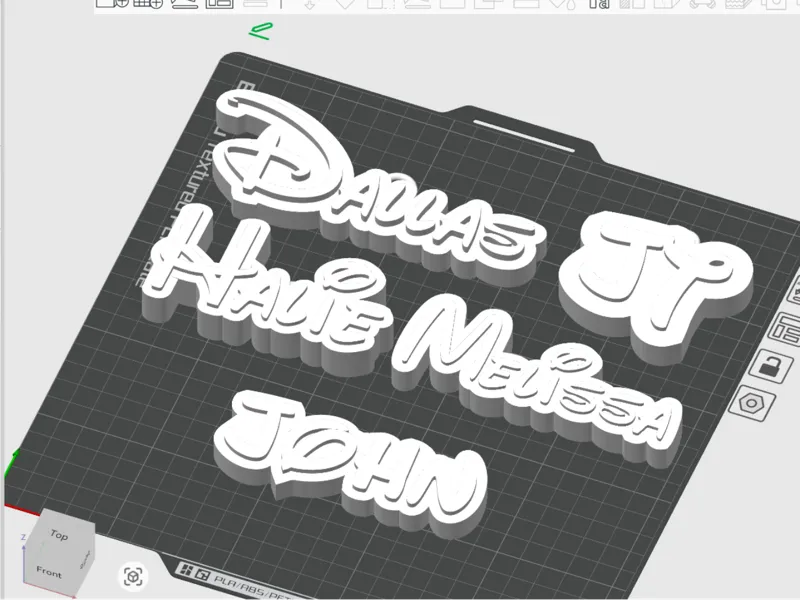
Task: Click the Add object cube icon
Action: [113, 3]
